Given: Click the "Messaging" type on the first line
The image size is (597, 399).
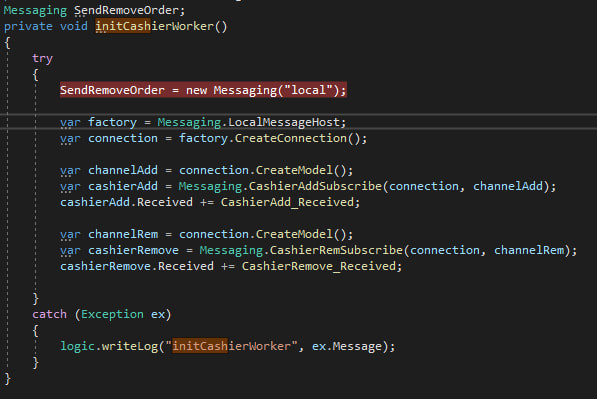Looking at the screenshot, I should [35, 10].
